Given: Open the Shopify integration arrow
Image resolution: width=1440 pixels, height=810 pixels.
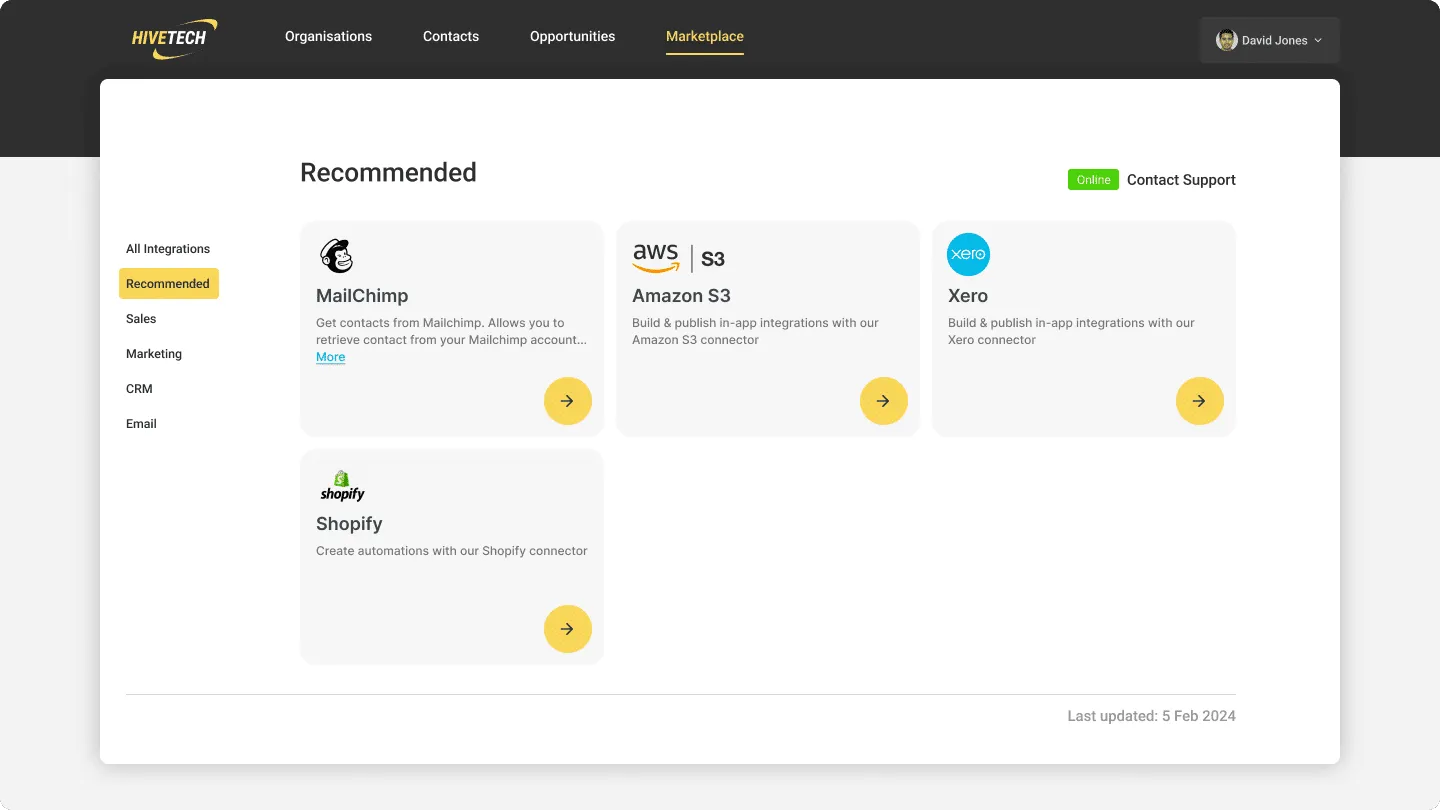Looking at the screenshot, I should point(567,629).
